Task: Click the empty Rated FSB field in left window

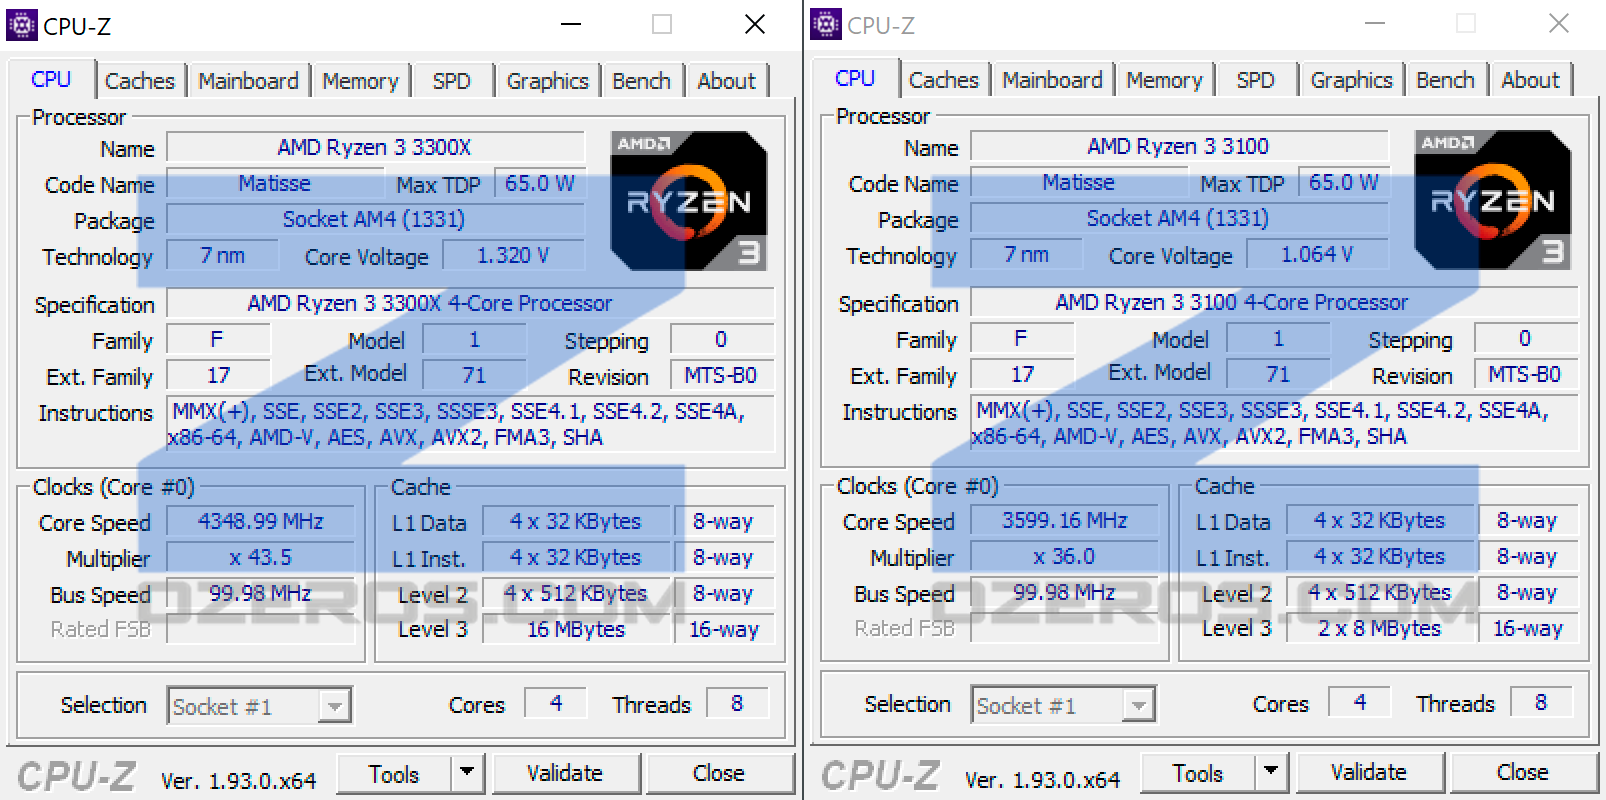Action: (260, 630)
